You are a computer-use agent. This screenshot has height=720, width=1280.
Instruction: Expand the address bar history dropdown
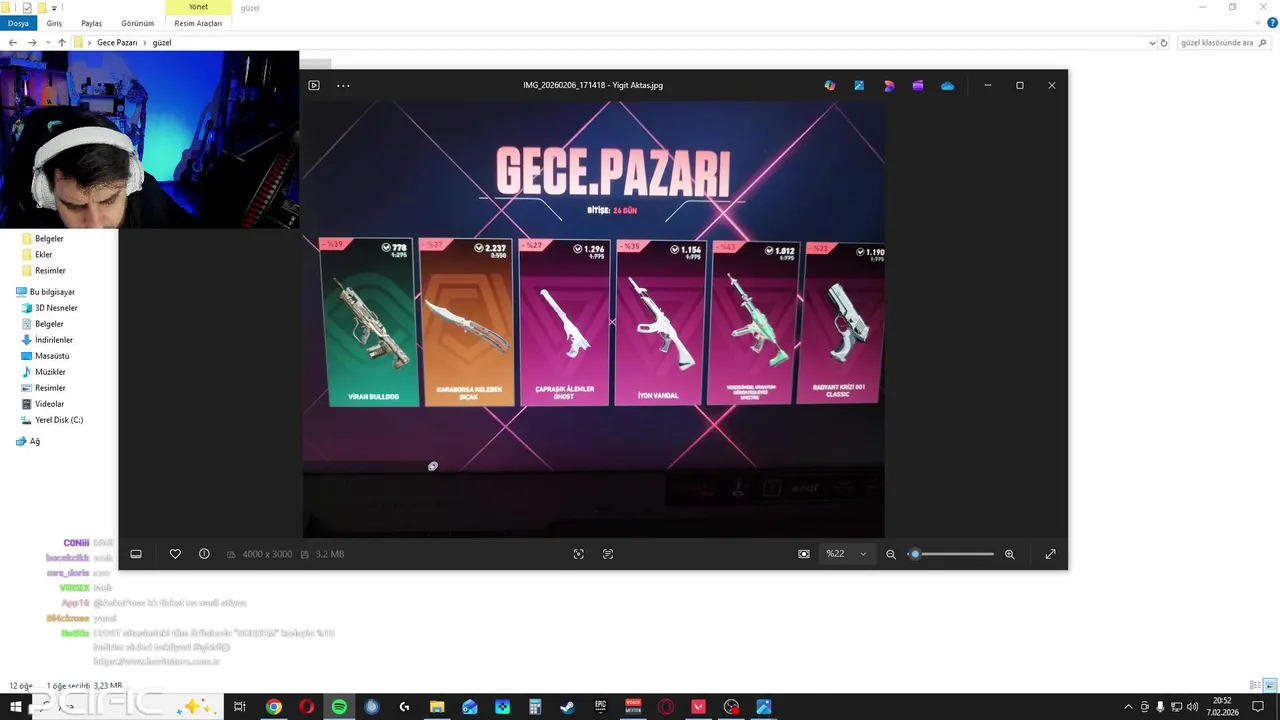point(1152,43)
